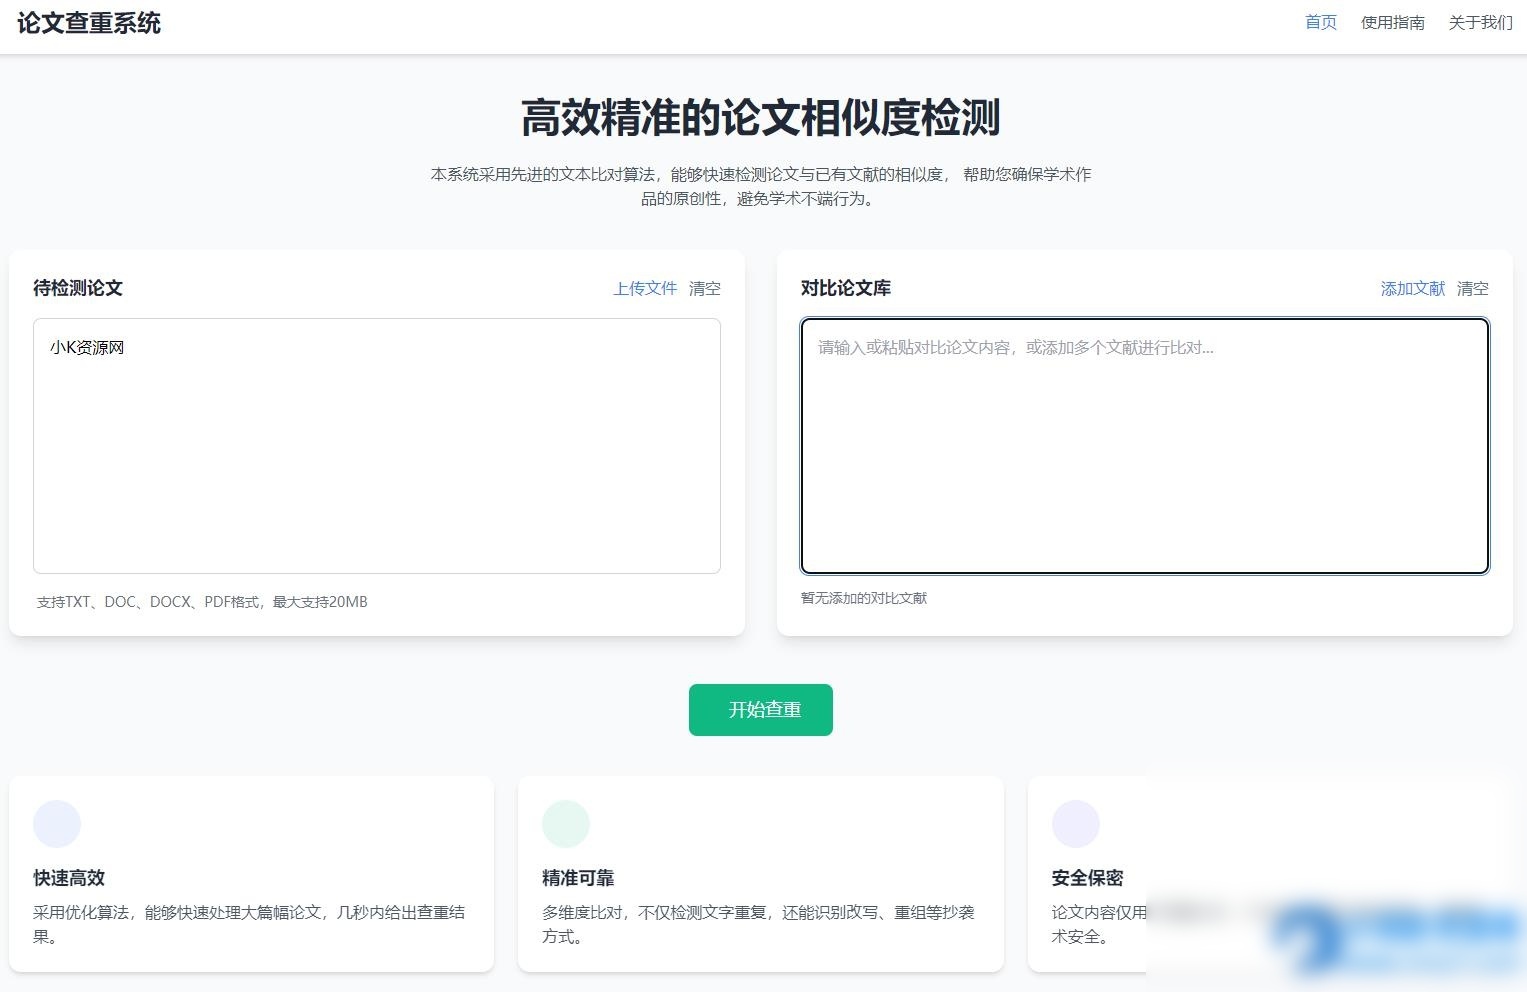Click inside the 对比论文库 text area

click(1145, 445)
